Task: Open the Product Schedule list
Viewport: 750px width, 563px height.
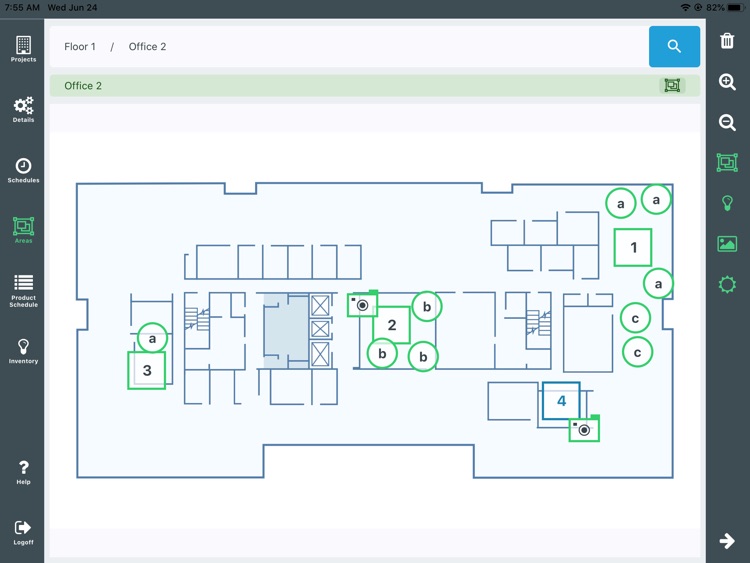Action: [x=23, y=291]
